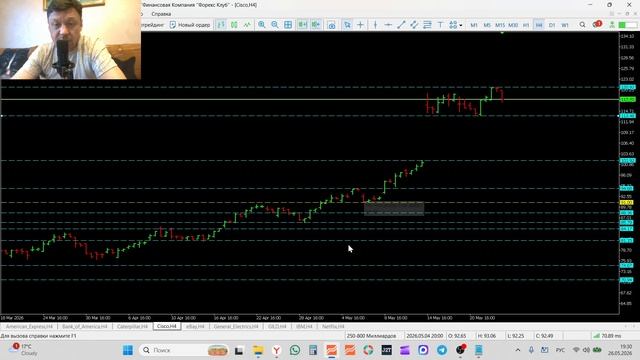Viewport: 640px width, 360px height.
Task: Switch timeframe to D1
Action: click(552, 25)
